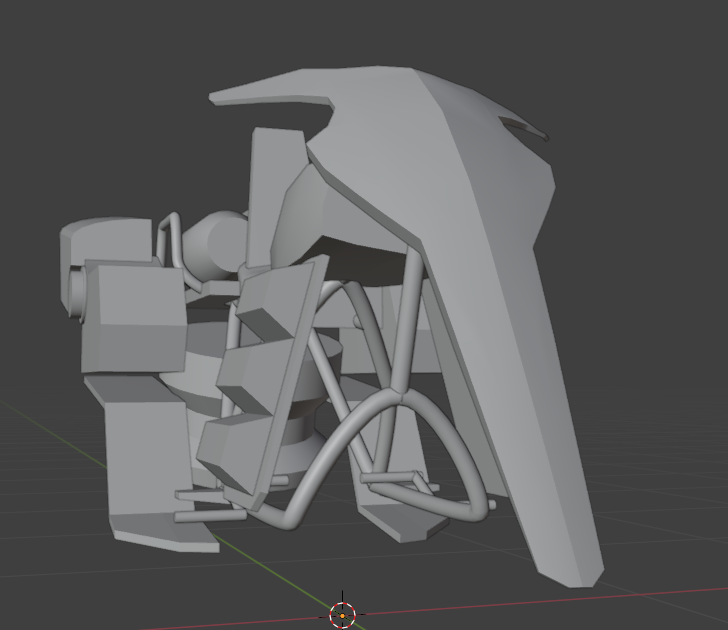Select the stepped slanted panel with three boxes

267,381
